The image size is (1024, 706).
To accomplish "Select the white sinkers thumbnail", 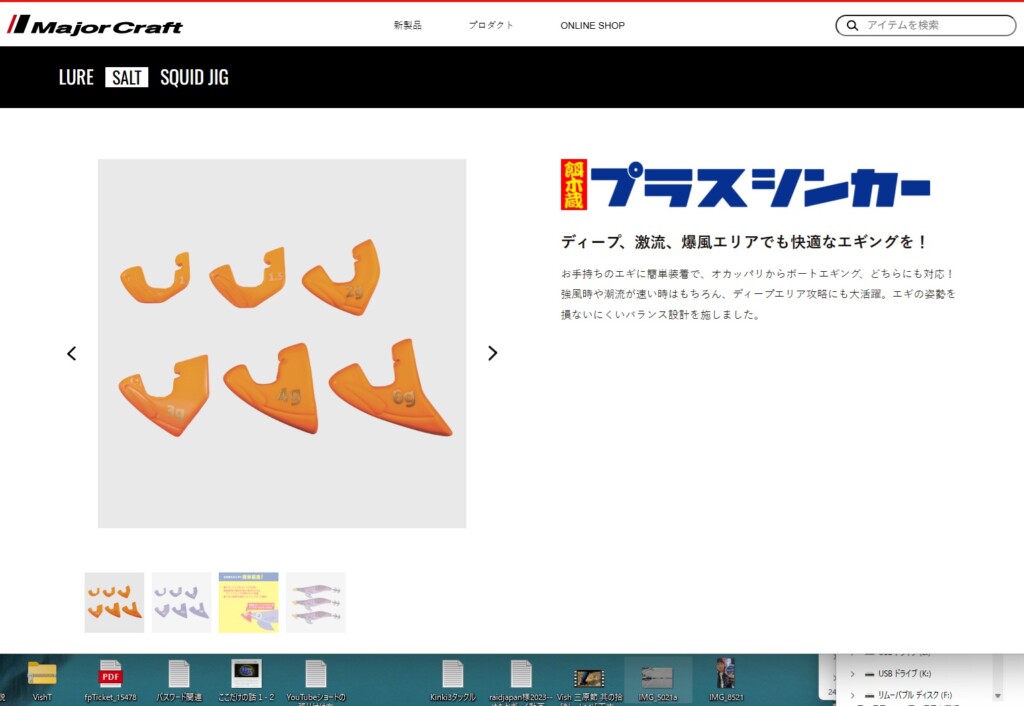I will click(x=181, y=602).
